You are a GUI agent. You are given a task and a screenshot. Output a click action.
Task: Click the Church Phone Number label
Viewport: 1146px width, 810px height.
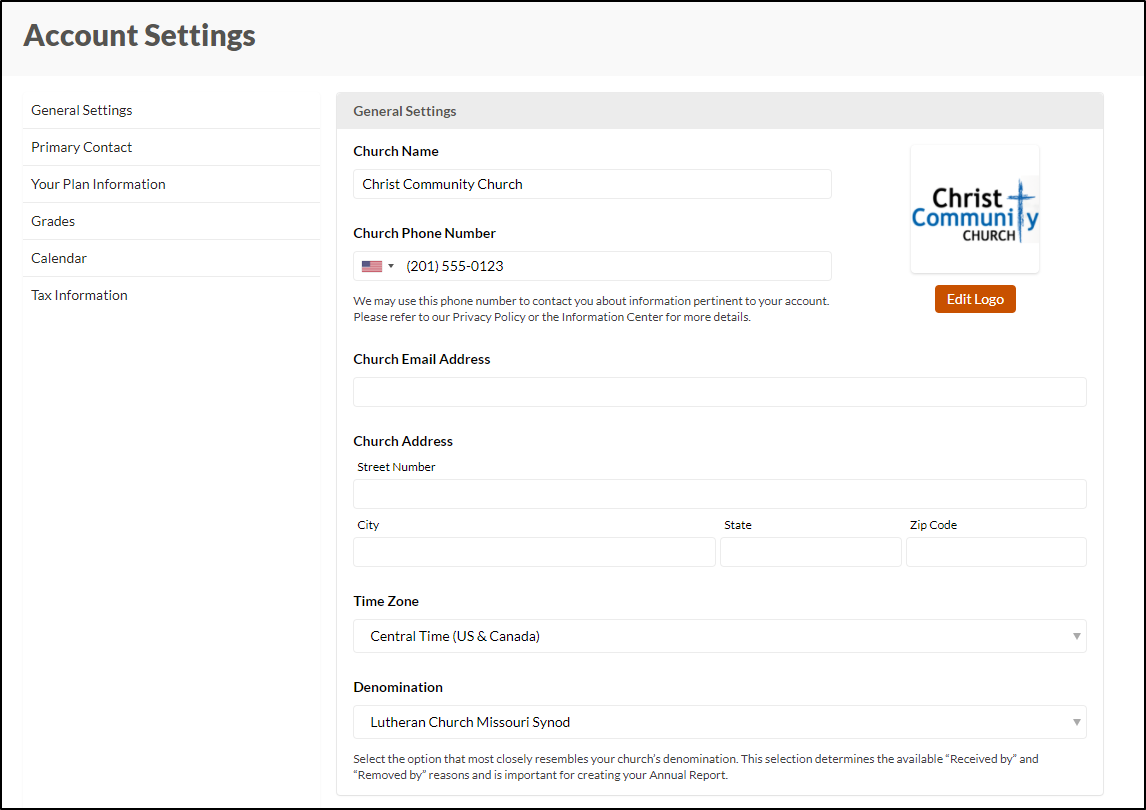click(x=425, y=233)
